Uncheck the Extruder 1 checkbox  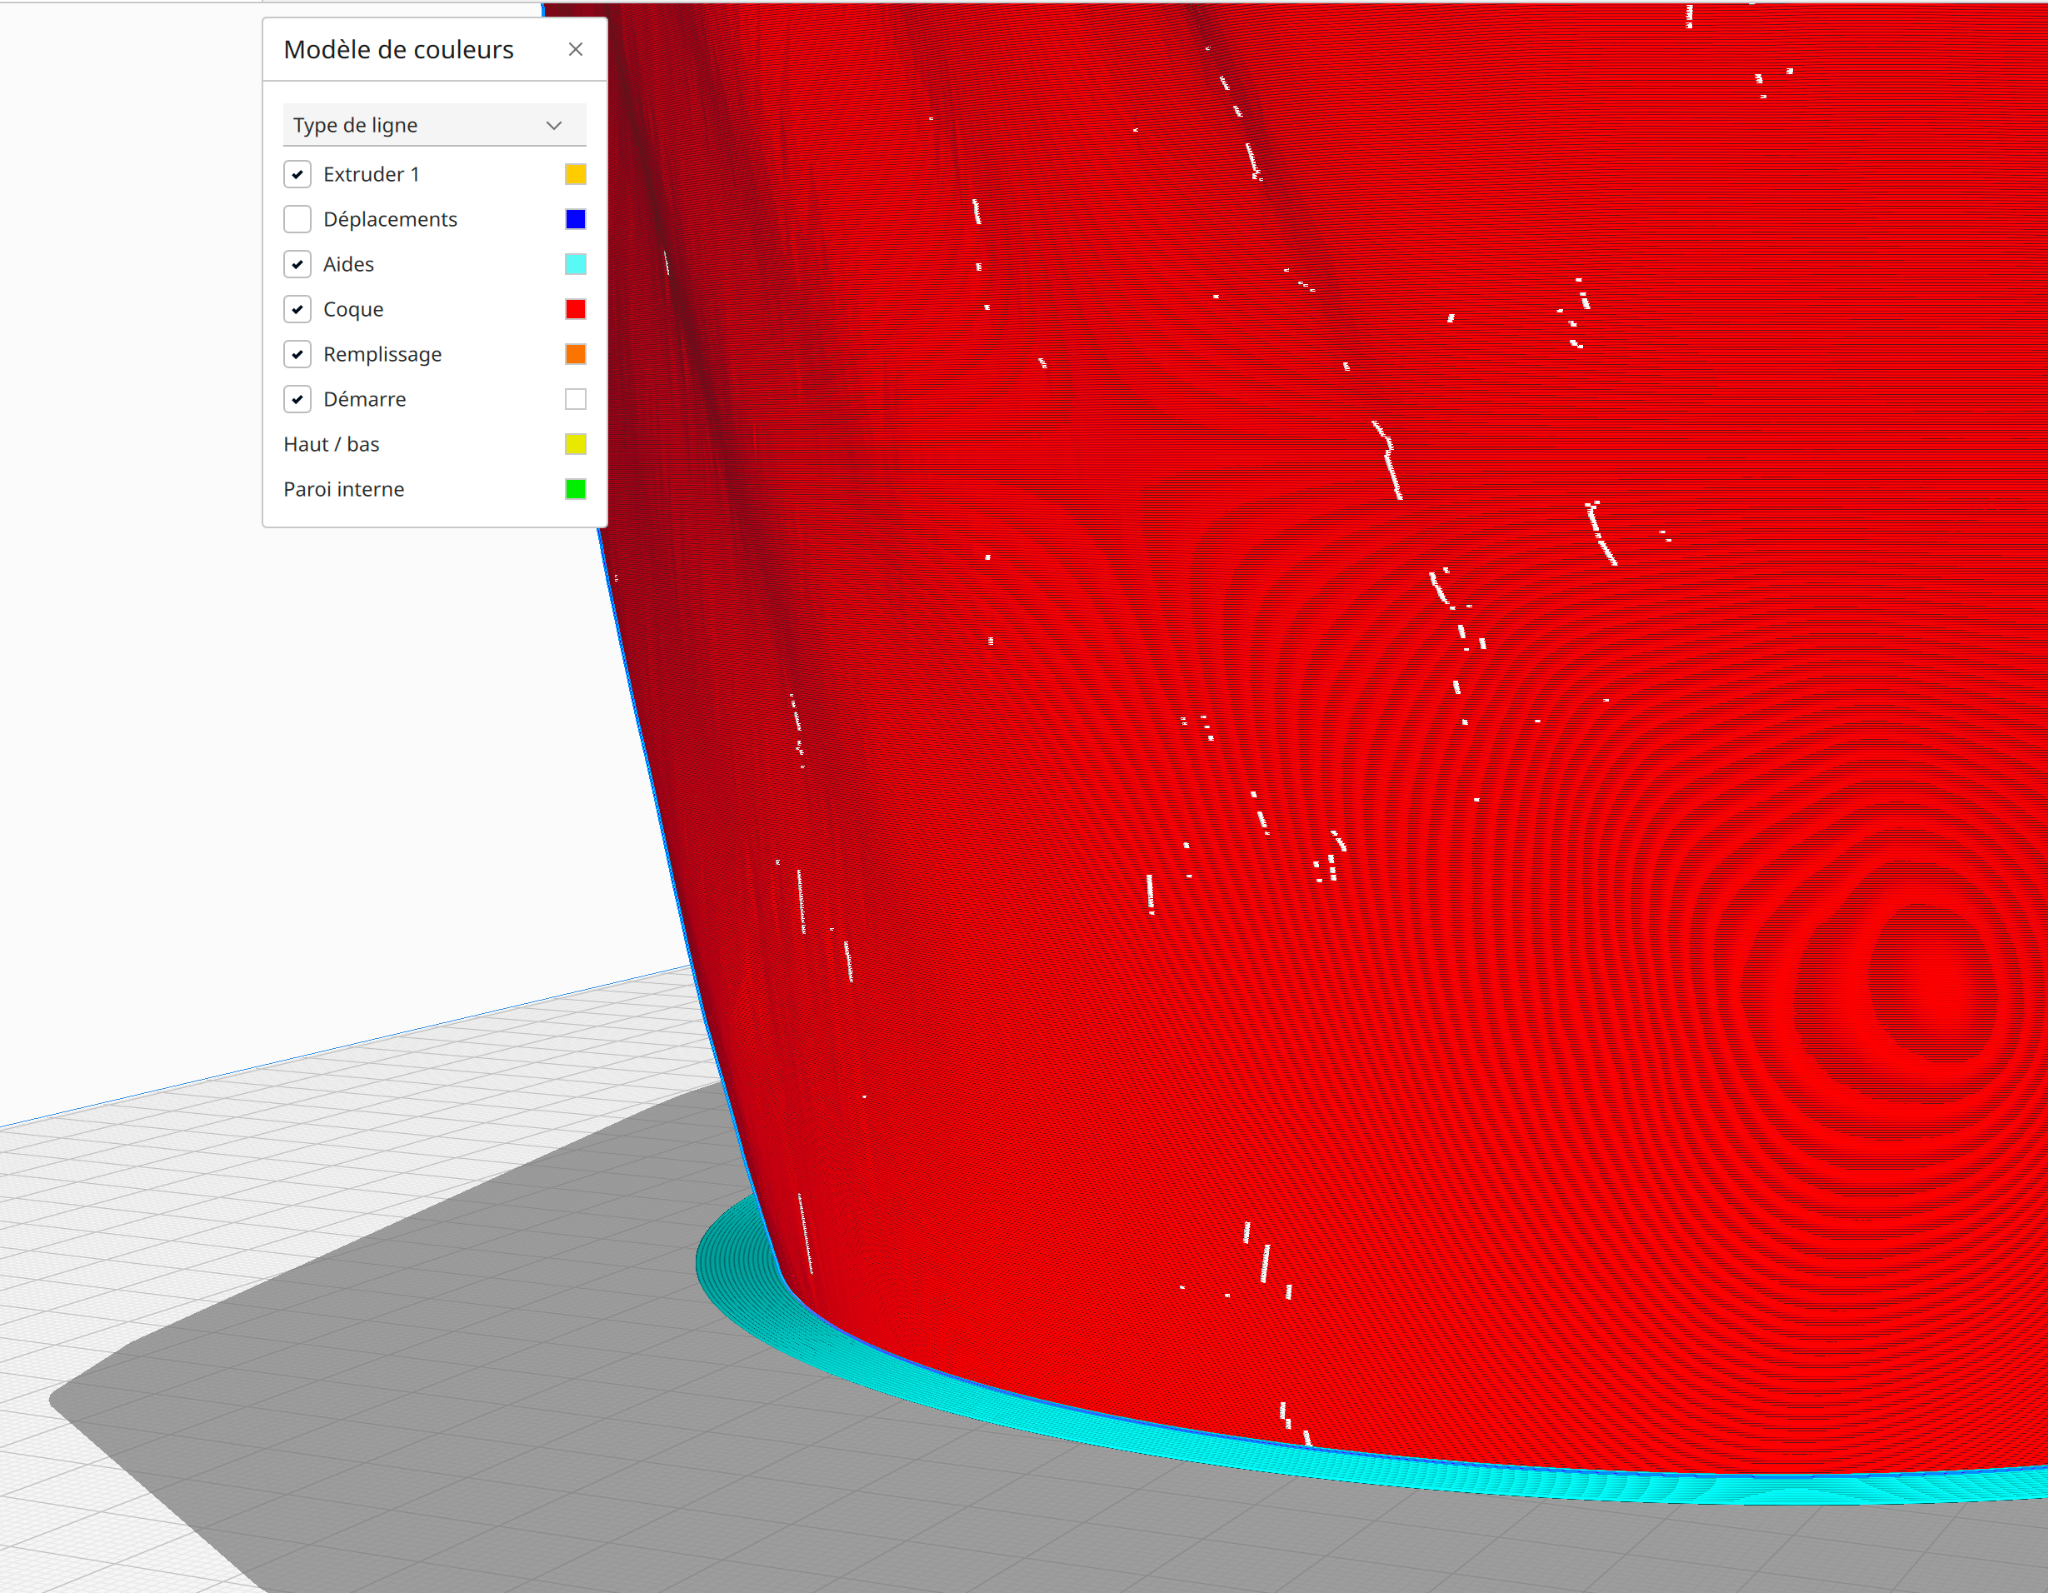click(297, 174)
